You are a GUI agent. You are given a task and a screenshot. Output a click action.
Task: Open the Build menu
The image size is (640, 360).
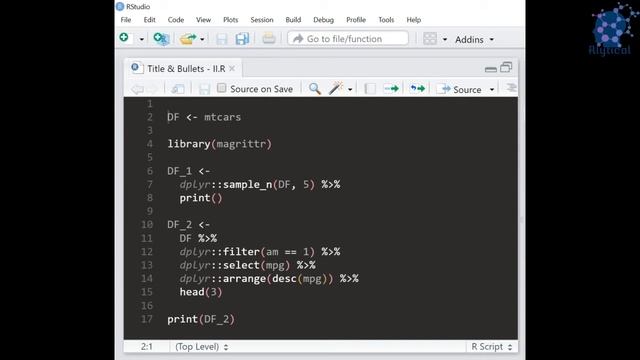(x=293, y=20)
